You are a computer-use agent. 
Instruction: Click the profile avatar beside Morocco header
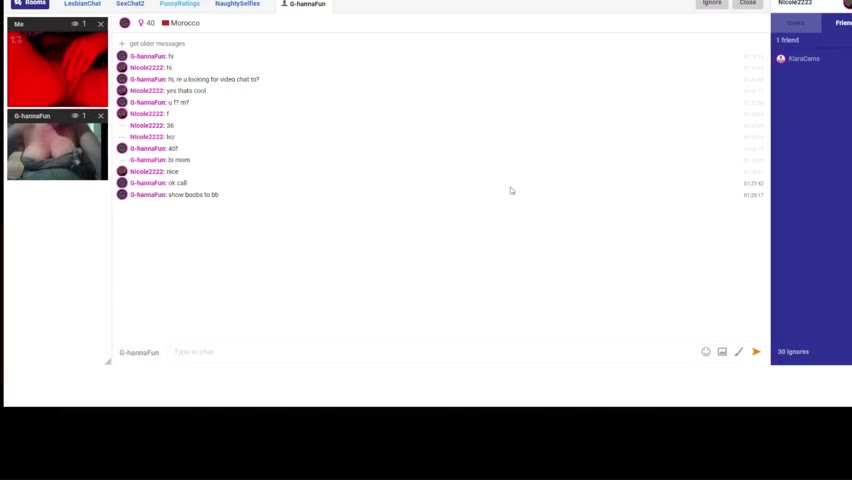[125, 23]
